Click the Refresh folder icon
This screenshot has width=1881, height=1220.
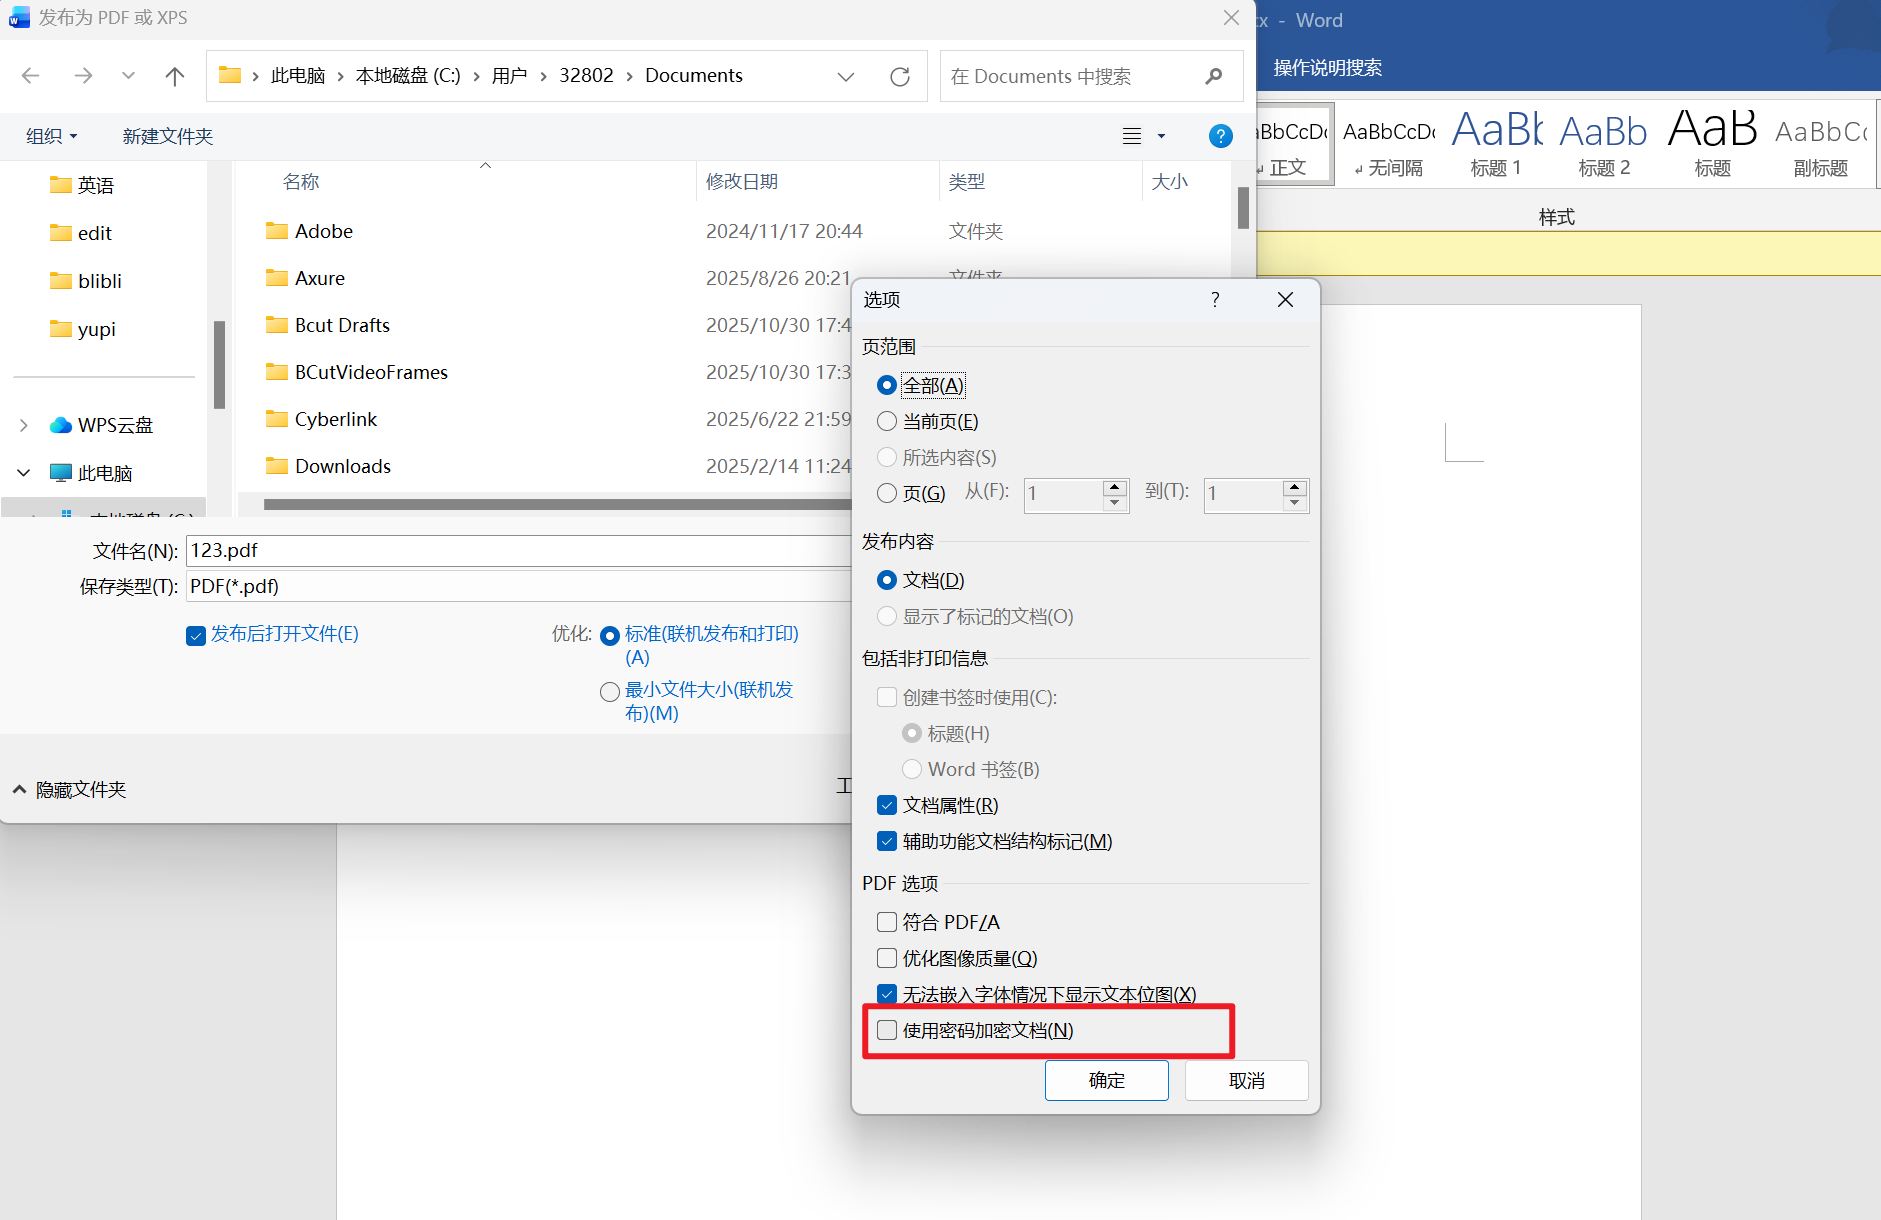(899, 76)
